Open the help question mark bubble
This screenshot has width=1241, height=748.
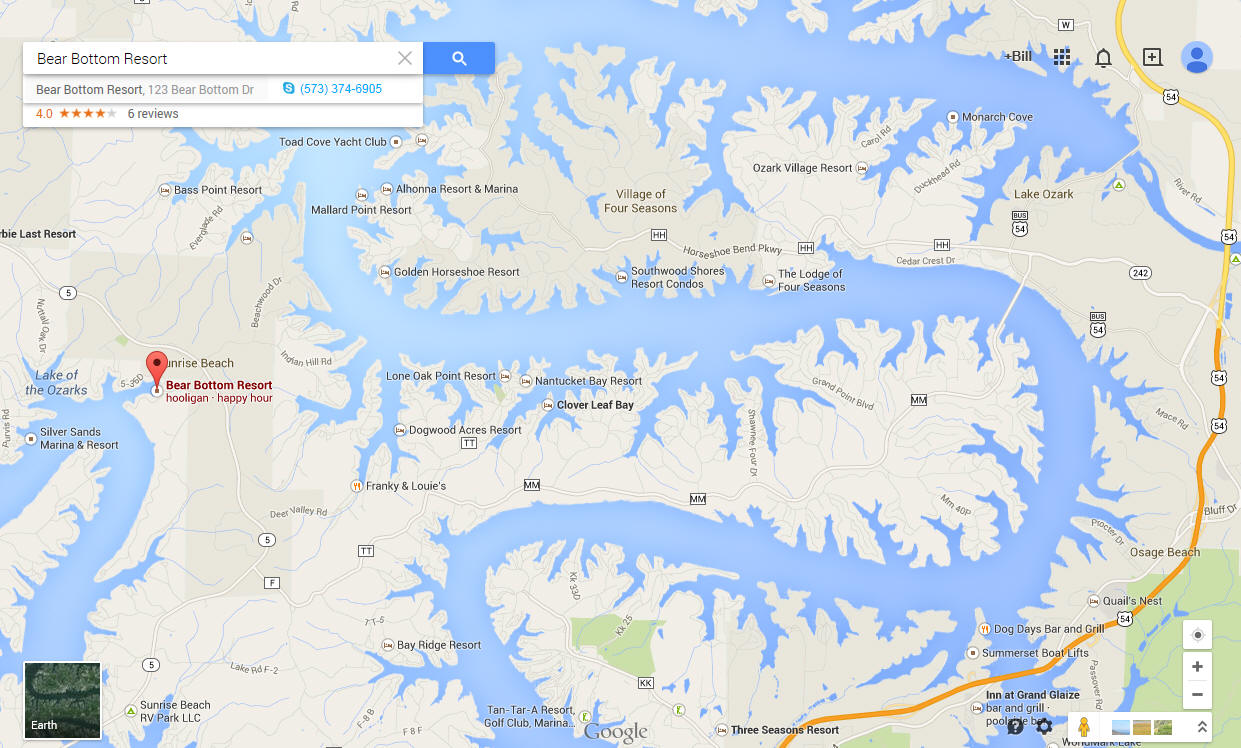coord(1016,726)
